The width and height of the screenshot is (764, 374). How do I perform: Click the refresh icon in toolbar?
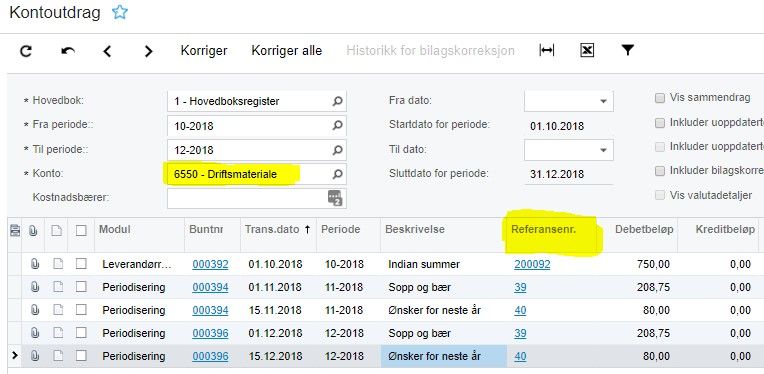(26, 51)
